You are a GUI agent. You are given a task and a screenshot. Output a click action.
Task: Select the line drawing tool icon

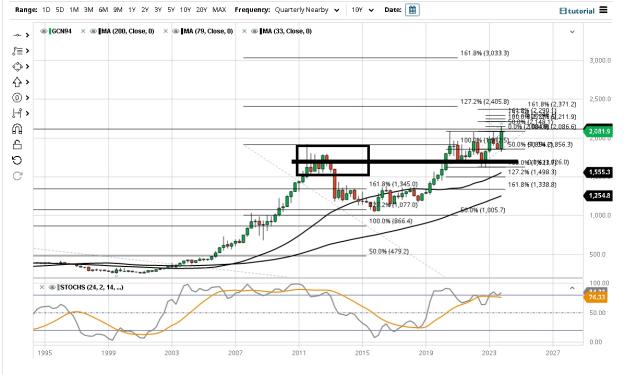17,35
